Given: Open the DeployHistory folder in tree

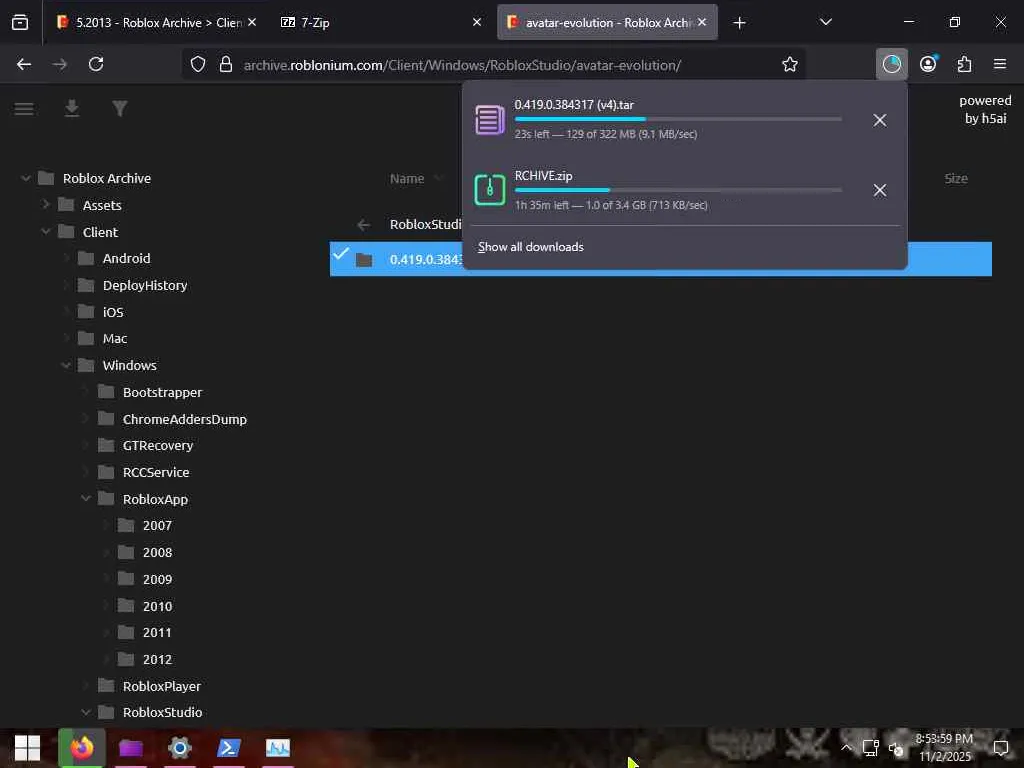Looking at the screenshot, I should (x=145, y=285).
